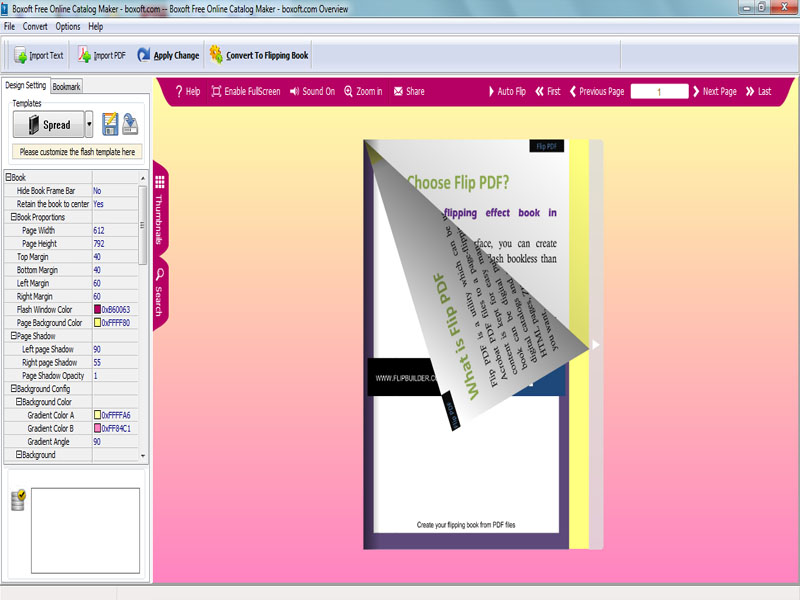Click the Import Text toolbar icon
The height and width of the screenshot is (600, 800).
(x=21, y=55)
